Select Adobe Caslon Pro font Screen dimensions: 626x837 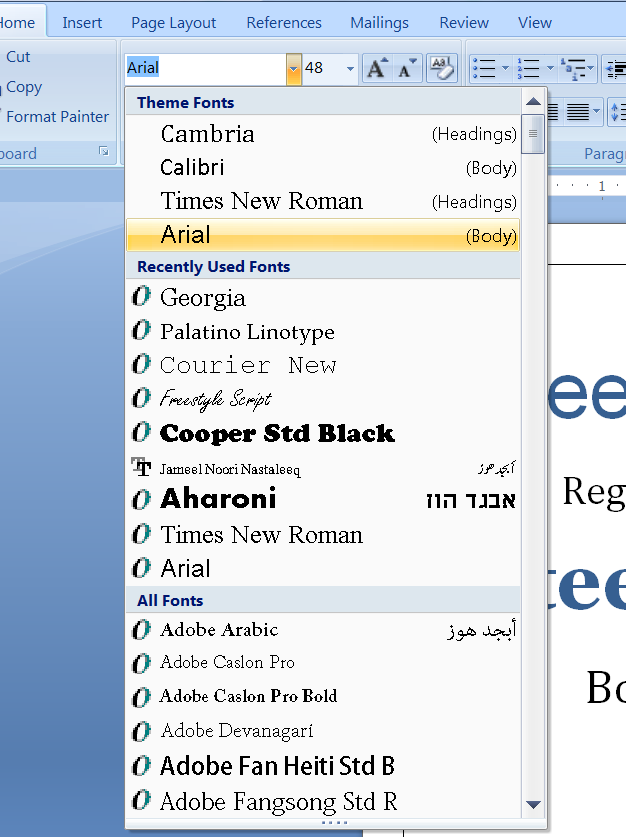(x=323, y=663)
